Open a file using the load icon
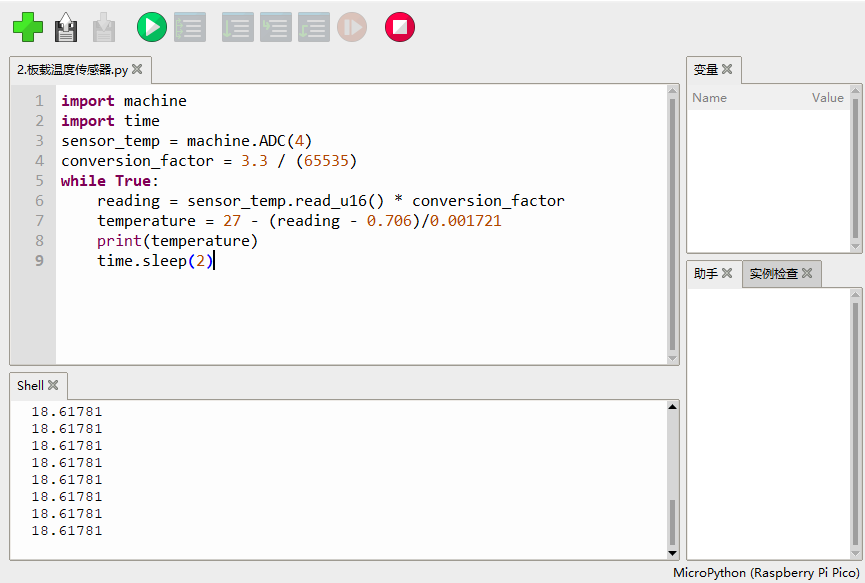865x583 pixels. 66,27
